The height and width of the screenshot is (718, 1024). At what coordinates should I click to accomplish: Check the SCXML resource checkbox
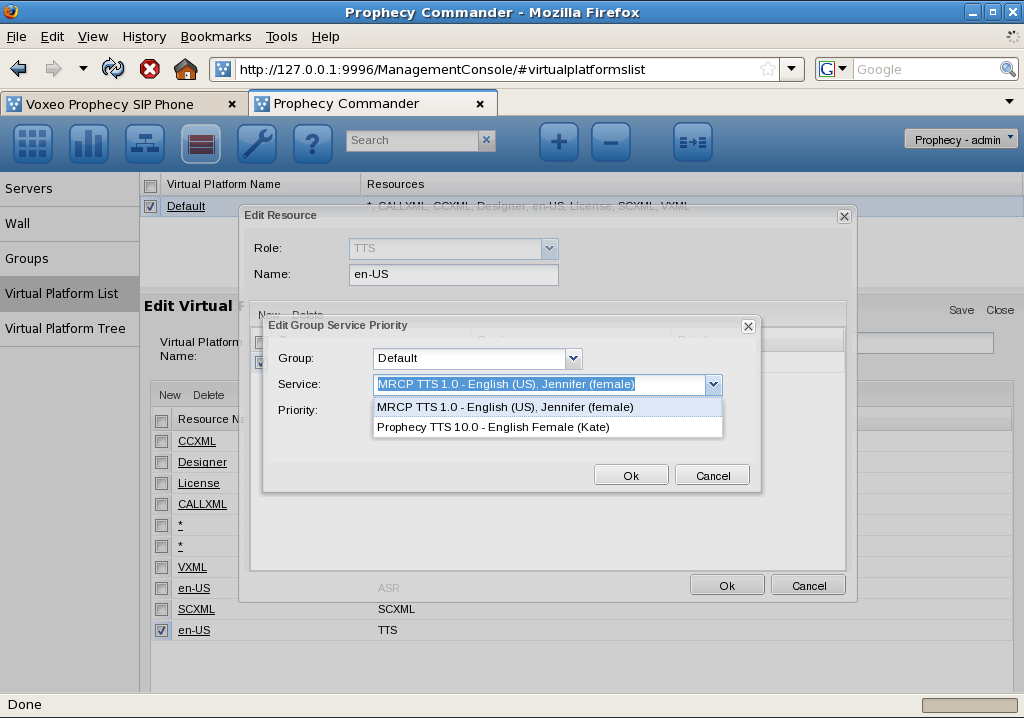click(x=161, y=610)
